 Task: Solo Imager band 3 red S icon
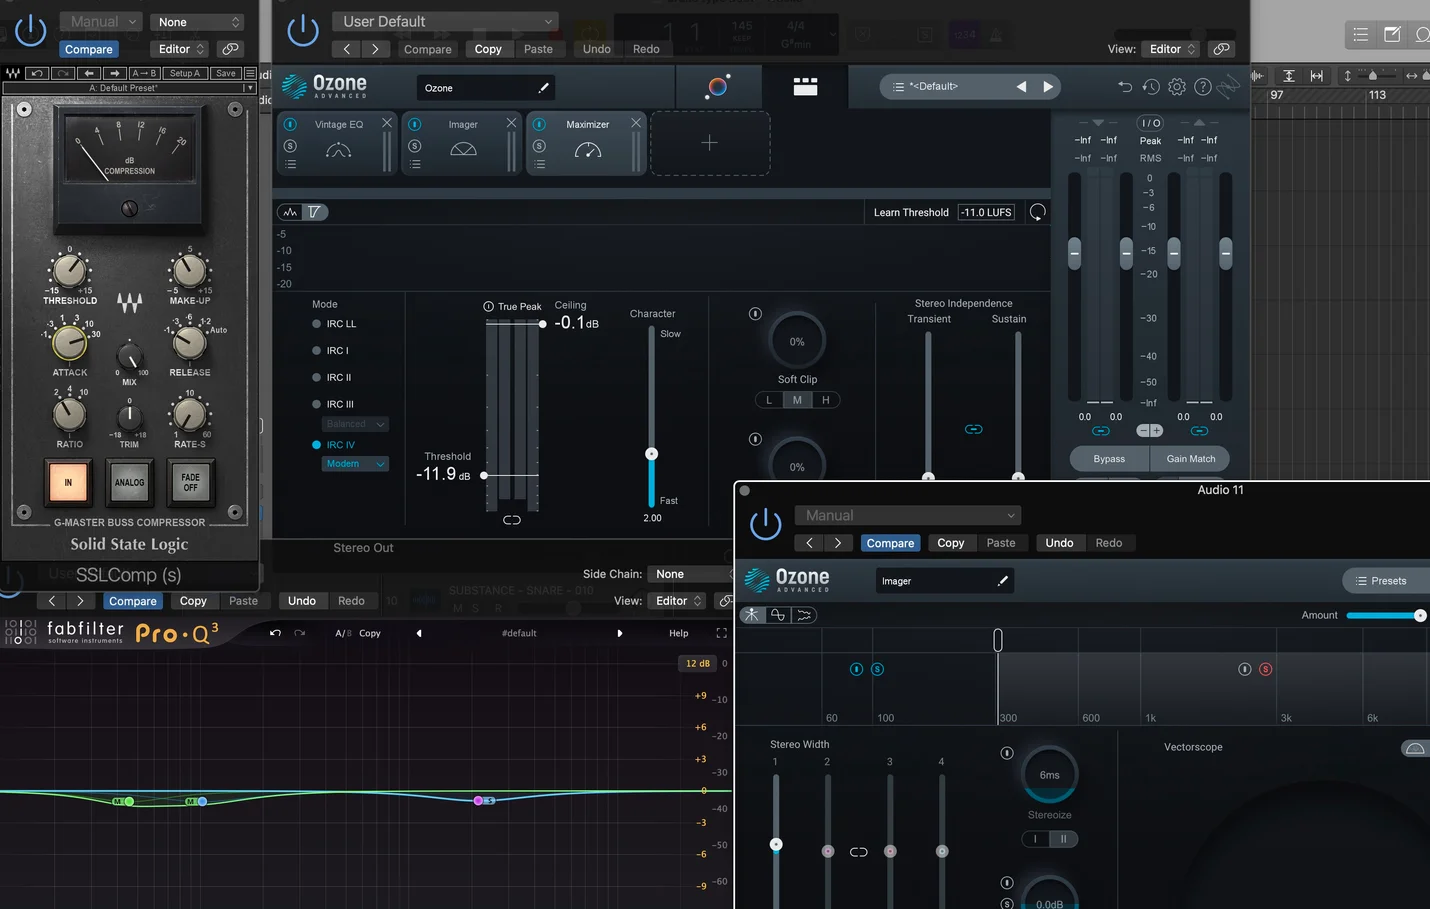click(1266, 669)
